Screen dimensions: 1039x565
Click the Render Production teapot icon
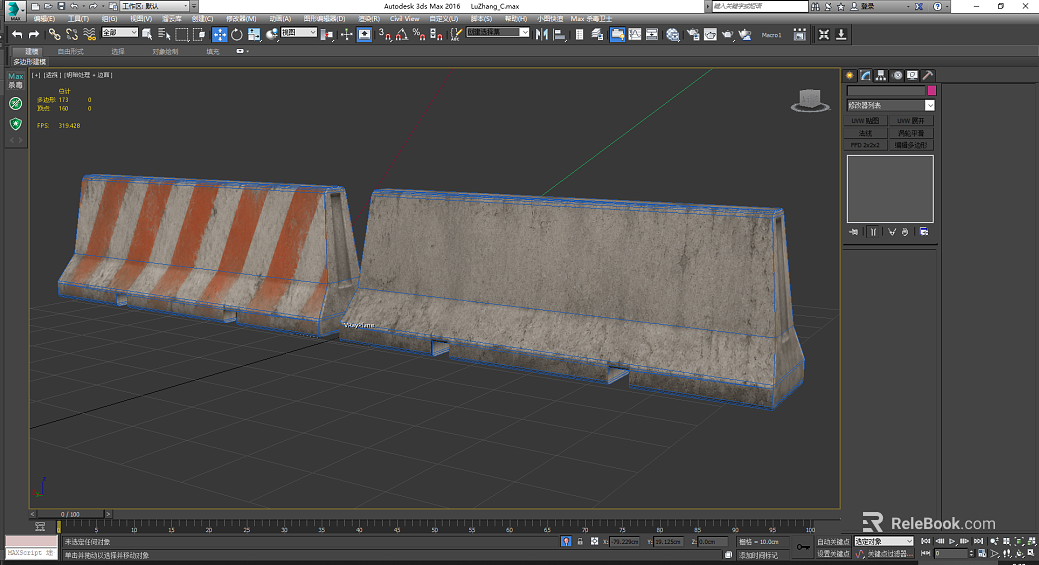pyautogui.click(x=728, y=34)
